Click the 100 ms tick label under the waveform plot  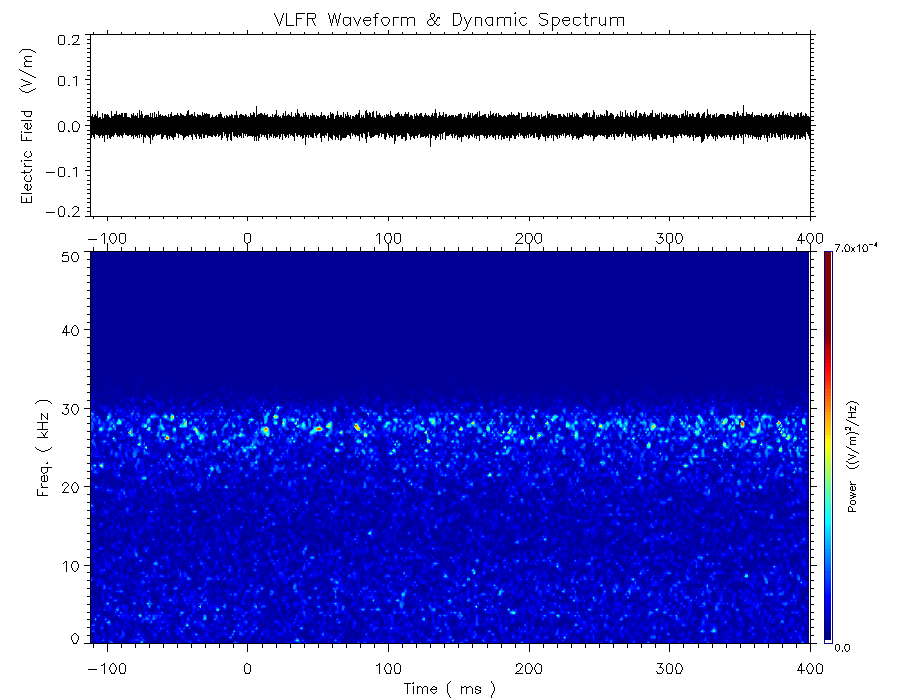pos(388,238)
